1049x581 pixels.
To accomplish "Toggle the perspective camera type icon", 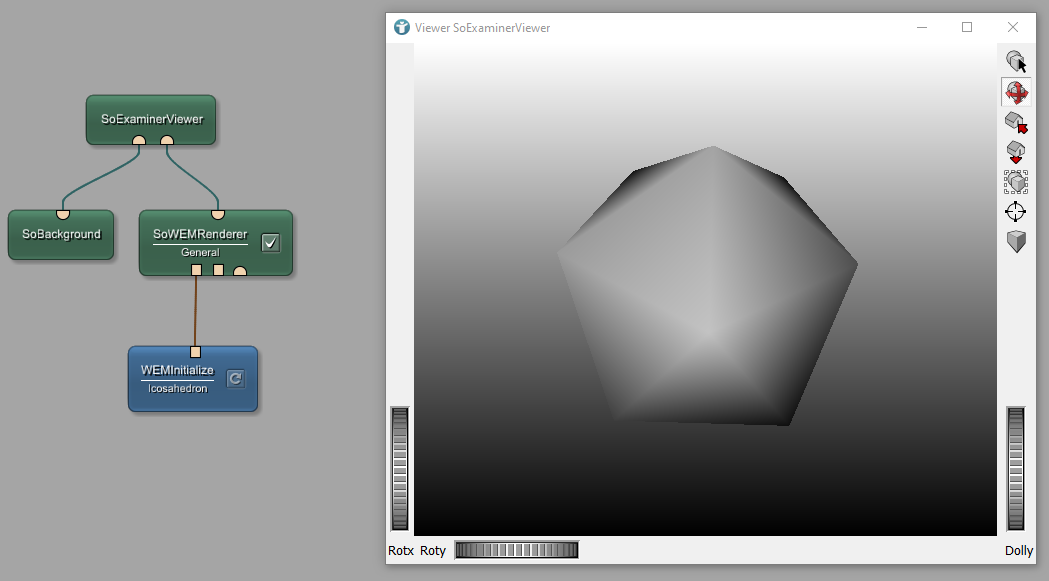I will pos(1016,242).
